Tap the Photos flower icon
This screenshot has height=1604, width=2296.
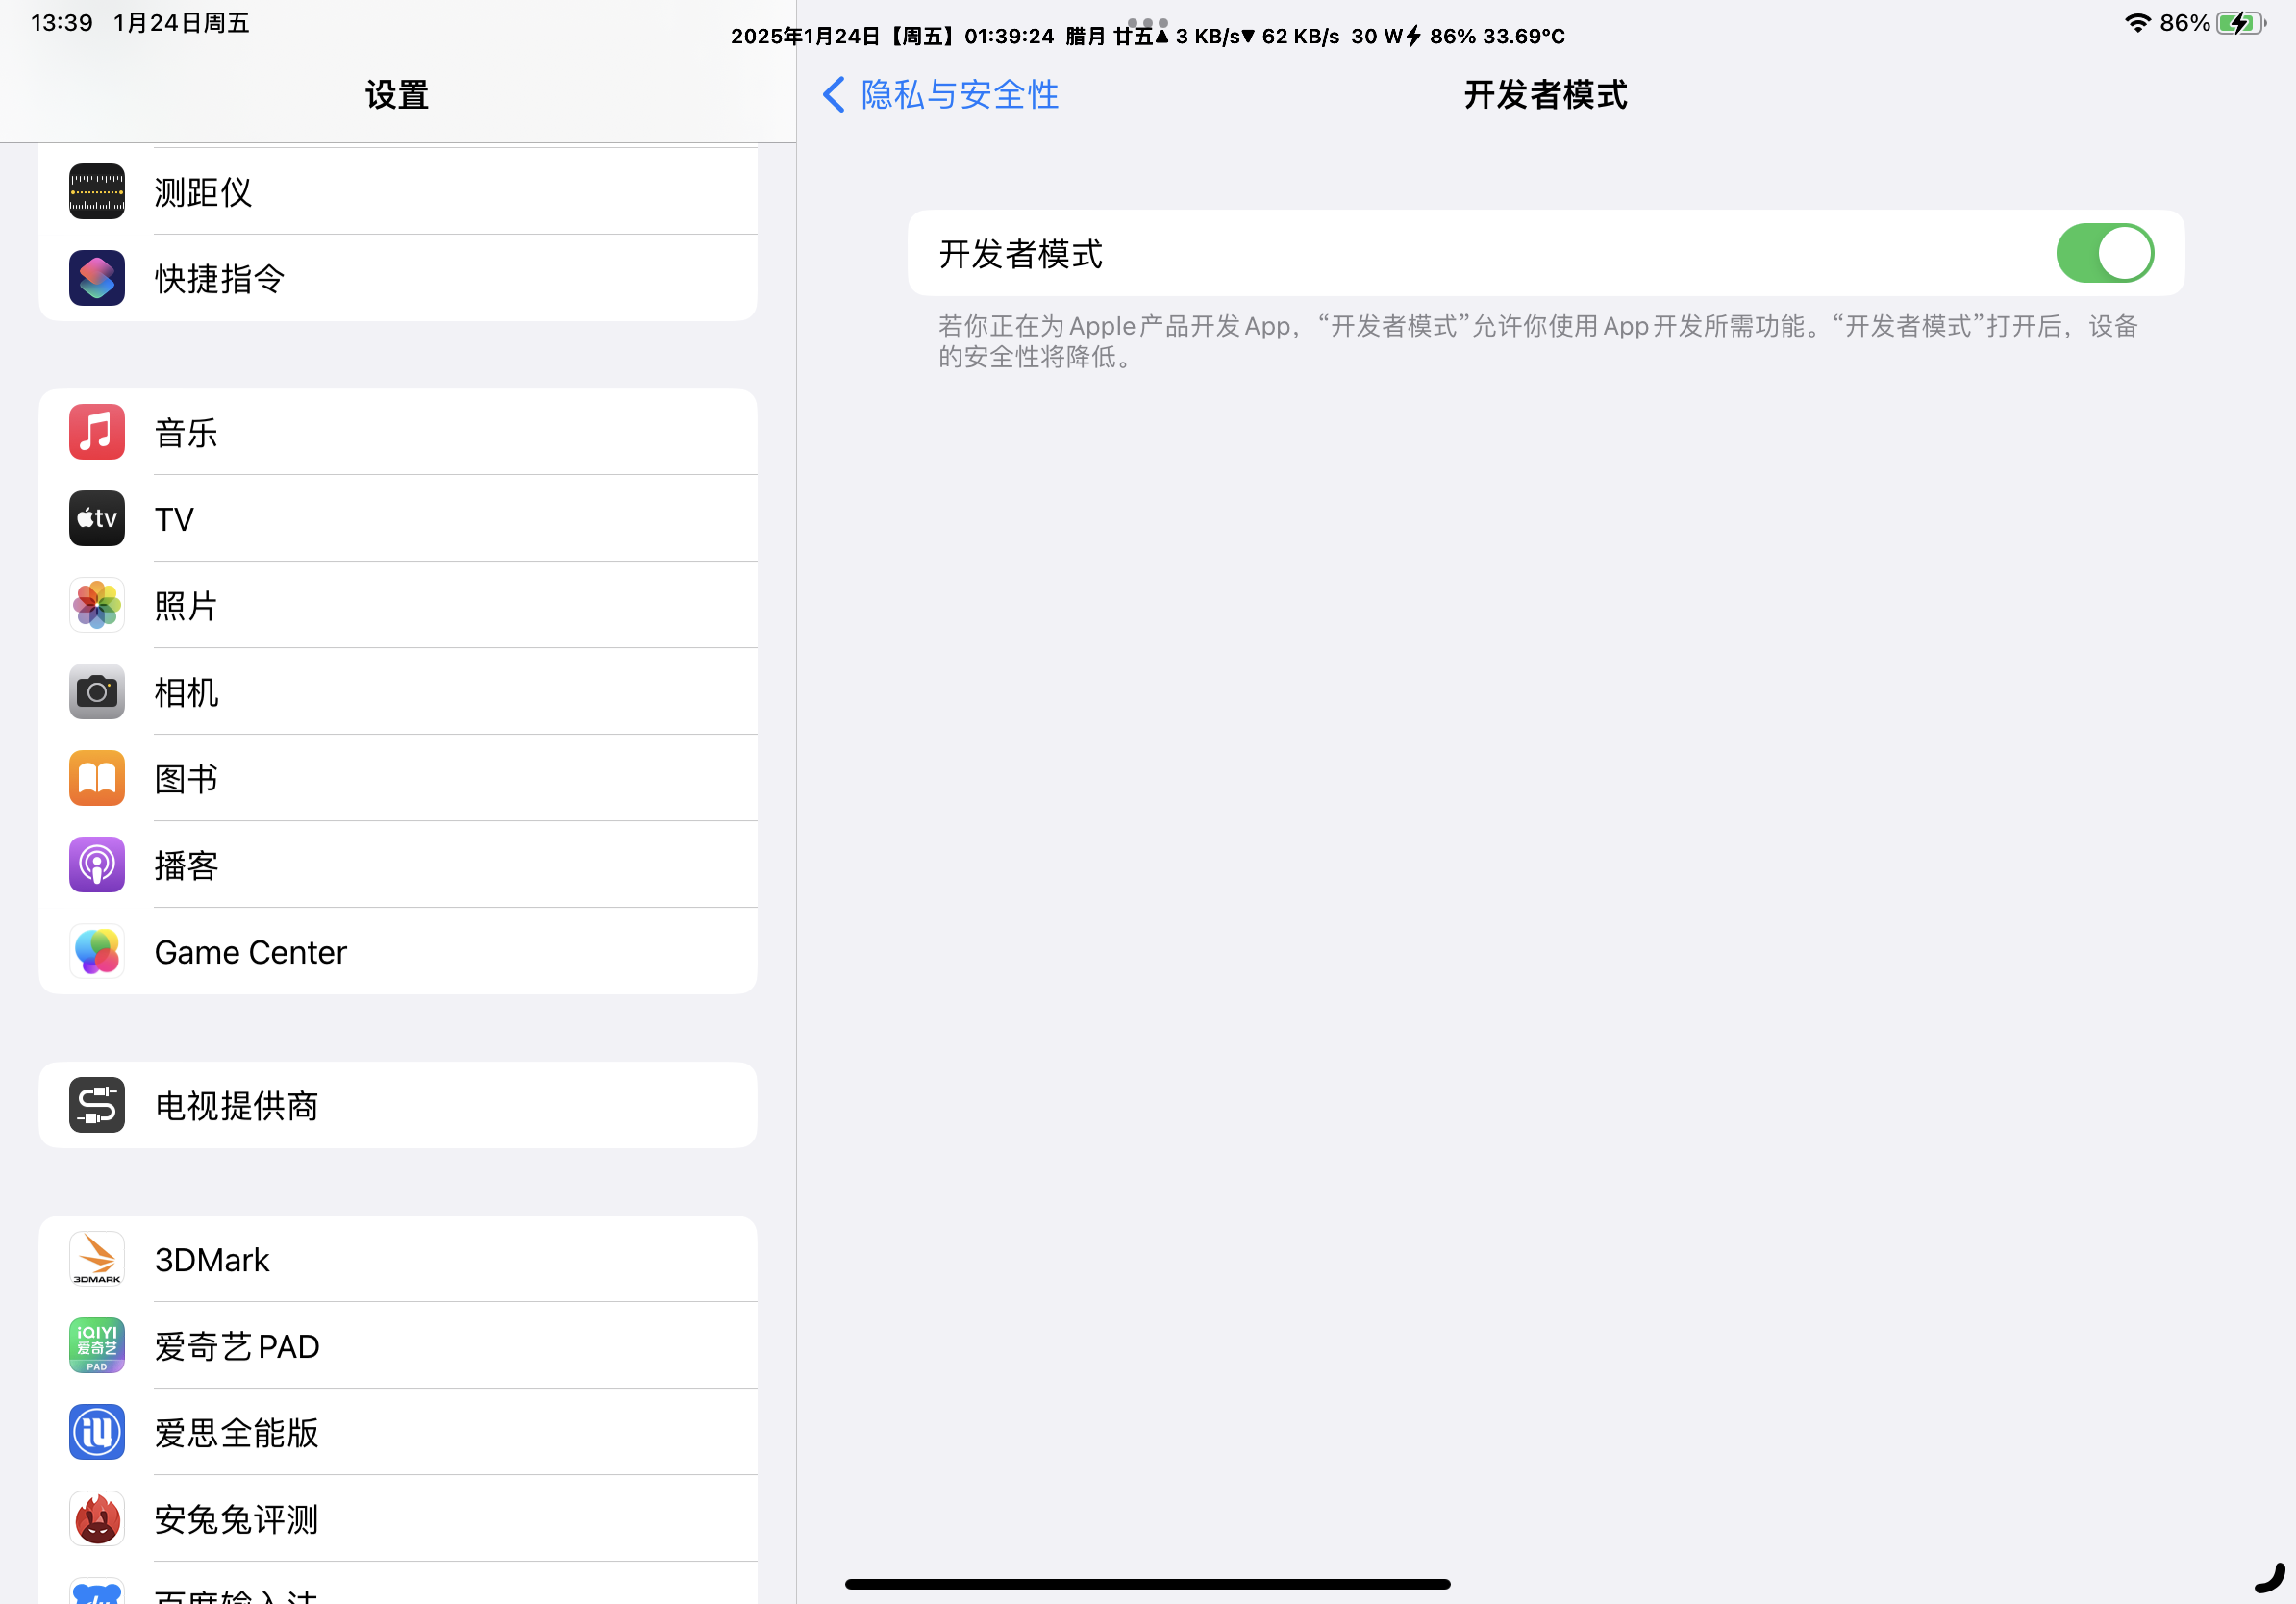pos(97,605)
